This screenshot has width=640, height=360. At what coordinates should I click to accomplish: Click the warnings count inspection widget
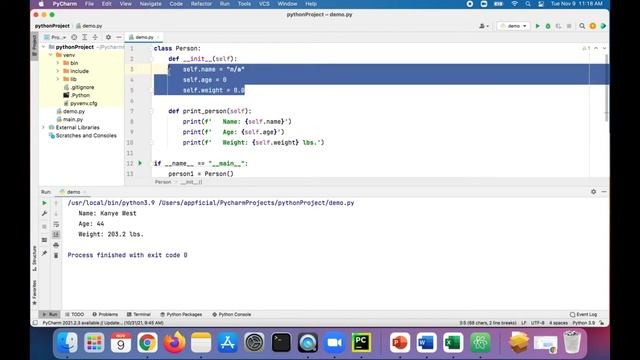coord(586,48)
